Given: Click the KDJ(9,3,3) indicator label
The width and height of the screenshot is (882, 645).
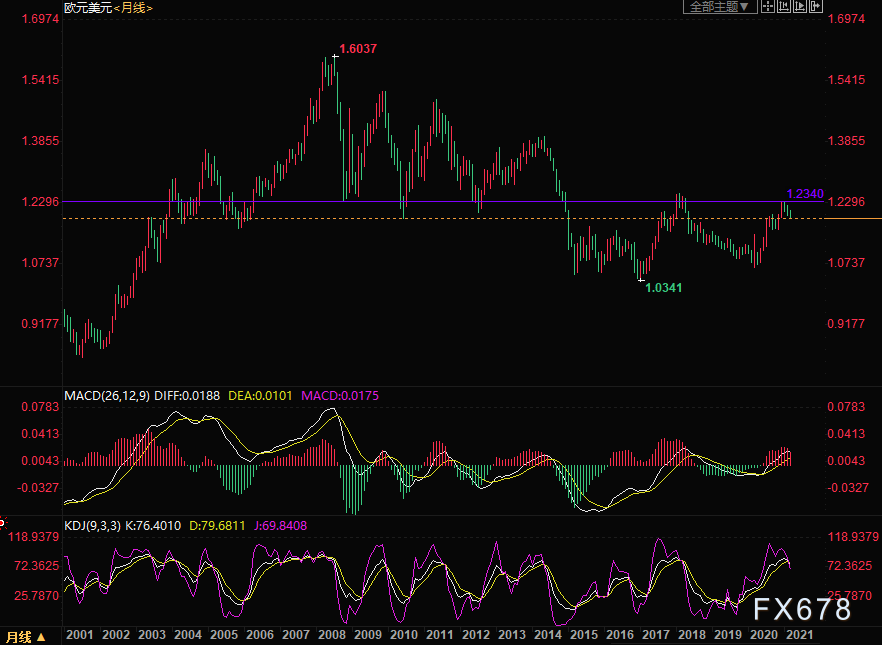Looking at the screenshot, I should pos(92,526).
